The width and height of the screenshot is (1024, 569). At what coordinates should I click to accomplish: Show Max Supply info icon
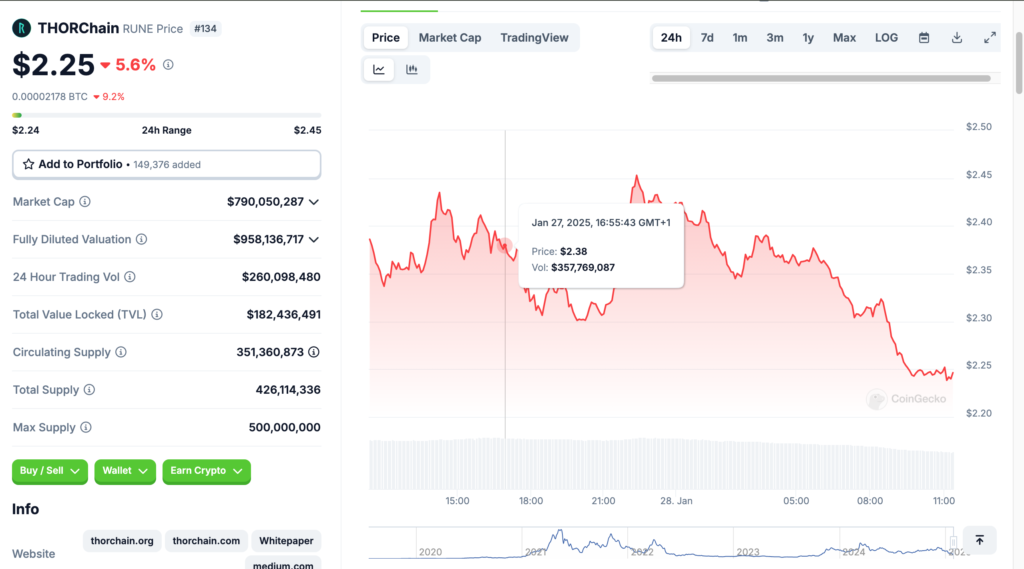86,427
